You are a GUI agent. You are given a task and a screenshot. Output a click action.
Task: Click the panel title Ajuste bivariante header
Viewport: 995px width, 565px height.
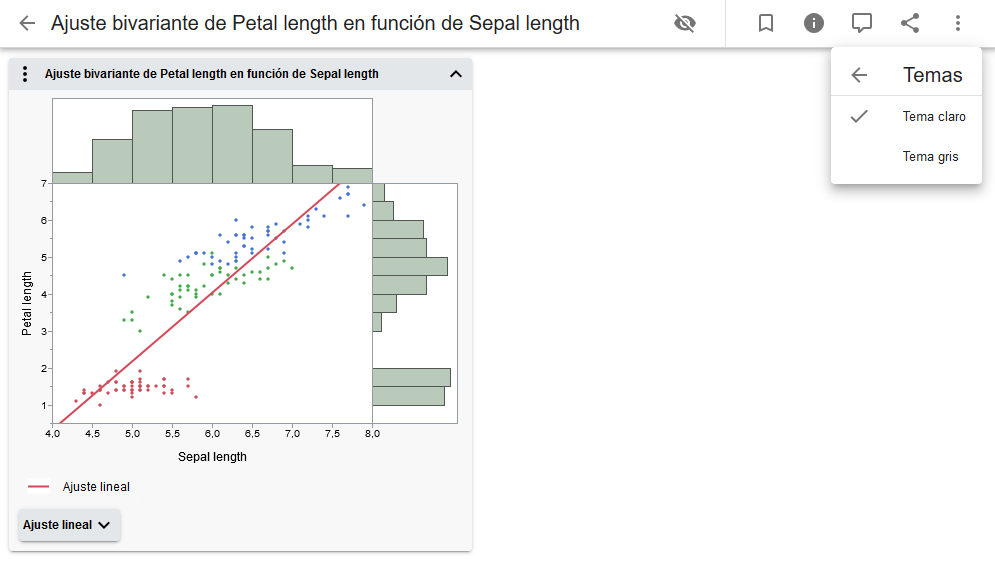click(212, 74)
